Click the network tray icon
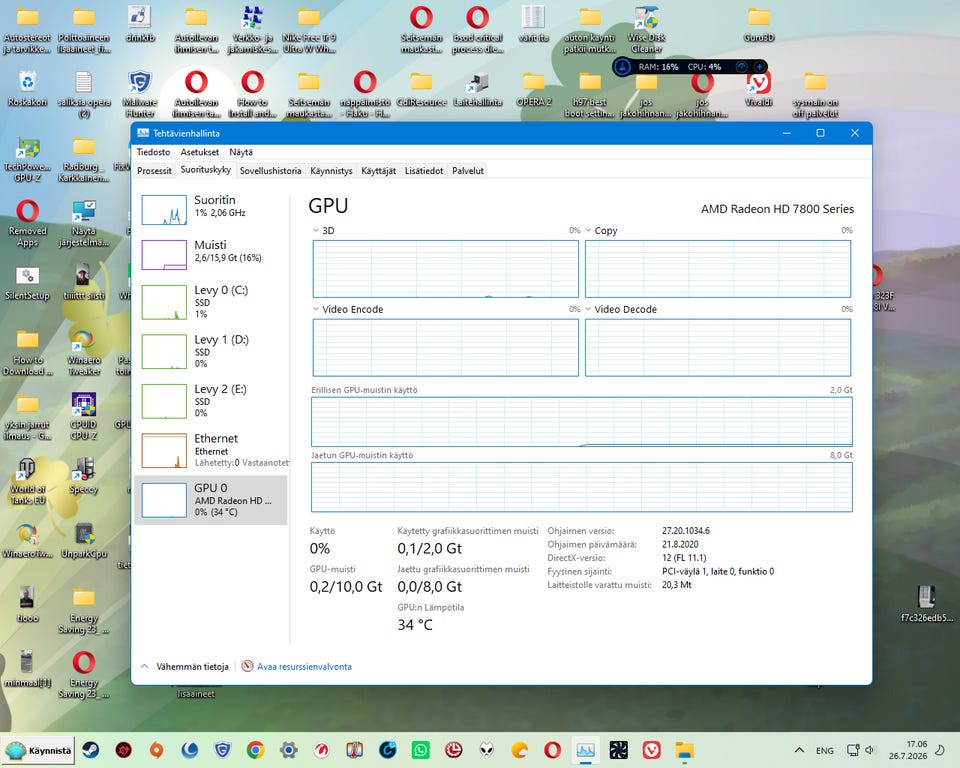This screenshot has height=768, width=960. pos(853,750)
